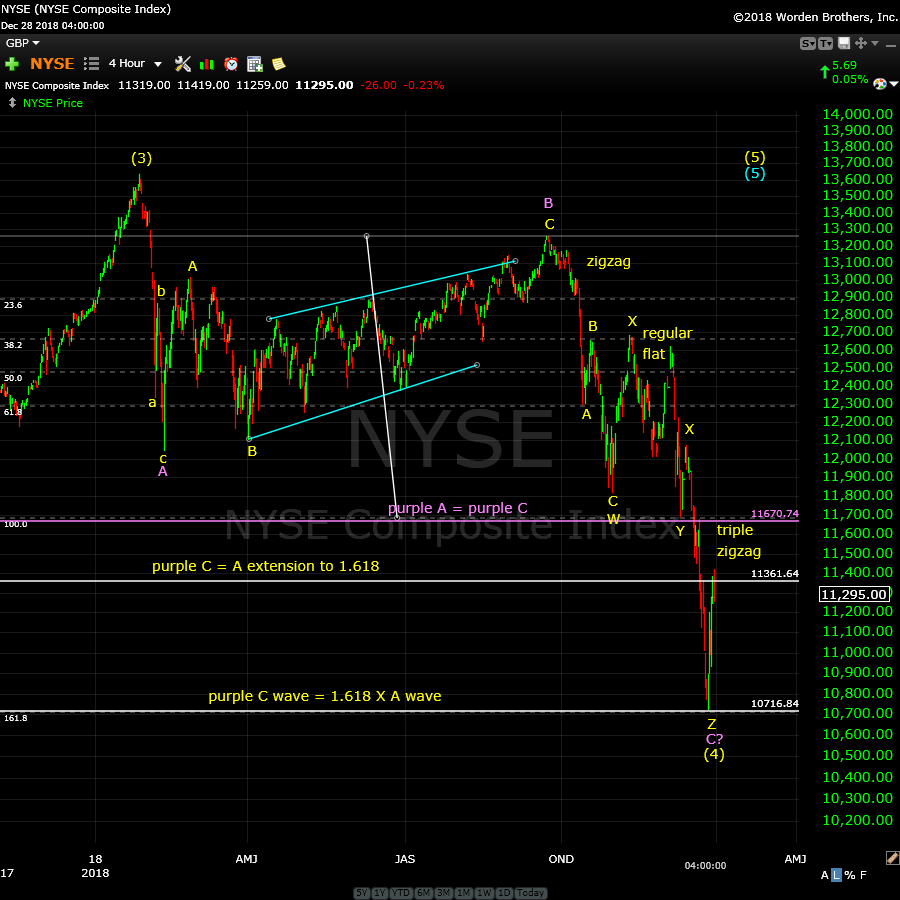Viewport: 900px width, 900px height.
Task: Open the S dropdown button
Action: coord(808,44)
